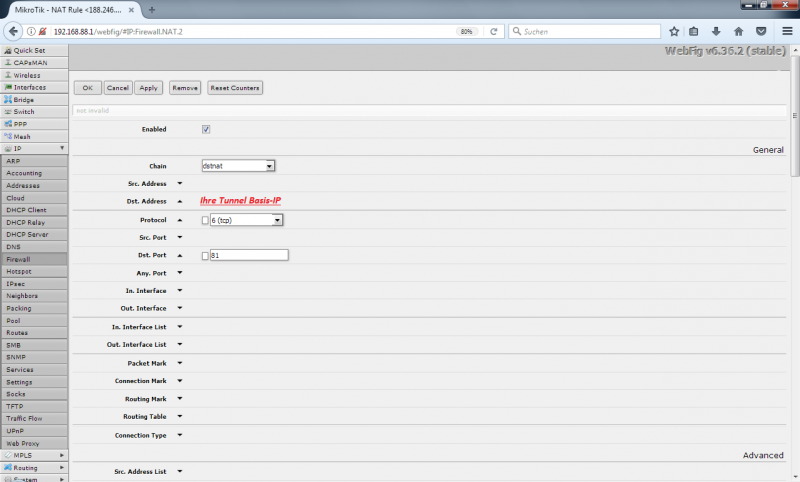Click the Reset Counters button
800x482 pixels.
(235, 88)
